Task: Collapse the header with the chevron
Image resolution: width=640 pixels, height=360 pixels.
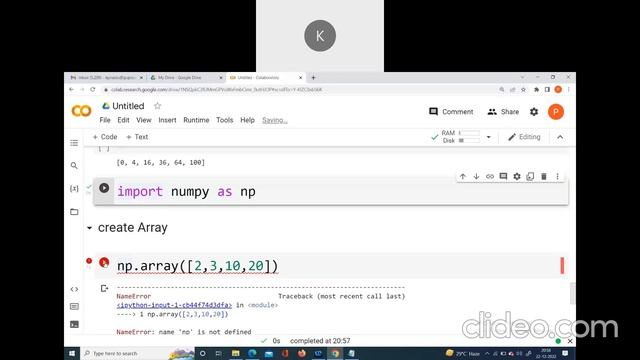Action: 560,137
